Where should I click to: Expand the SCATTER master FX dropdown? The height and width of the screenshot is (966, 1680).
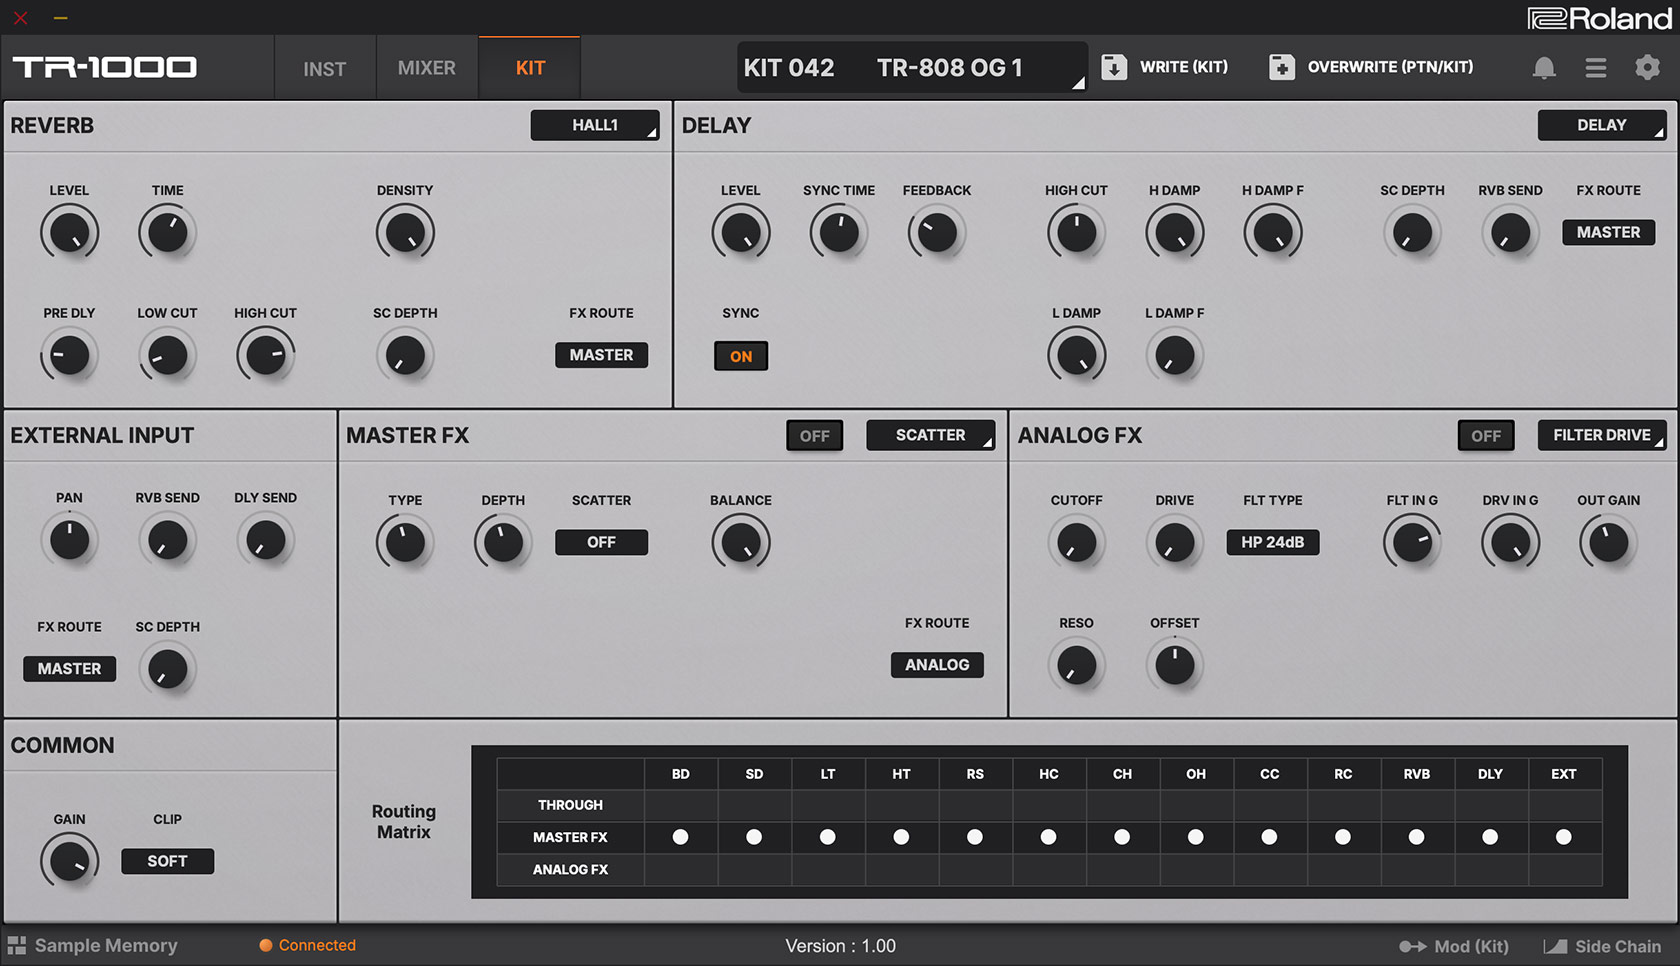coord(930,435)
